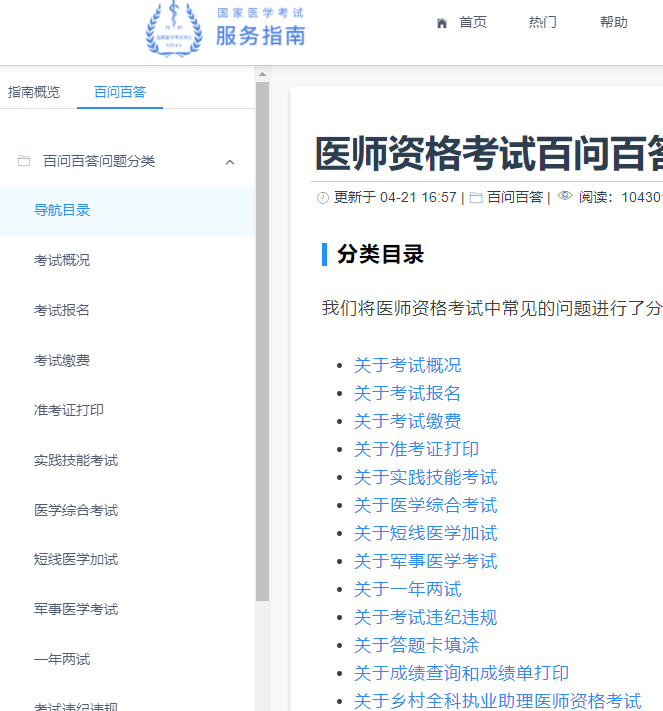The width and height of the screenshot is (663, 711).
Task: Click the folder icon beside 百问百答问题分类
Action: click(24, 161)
